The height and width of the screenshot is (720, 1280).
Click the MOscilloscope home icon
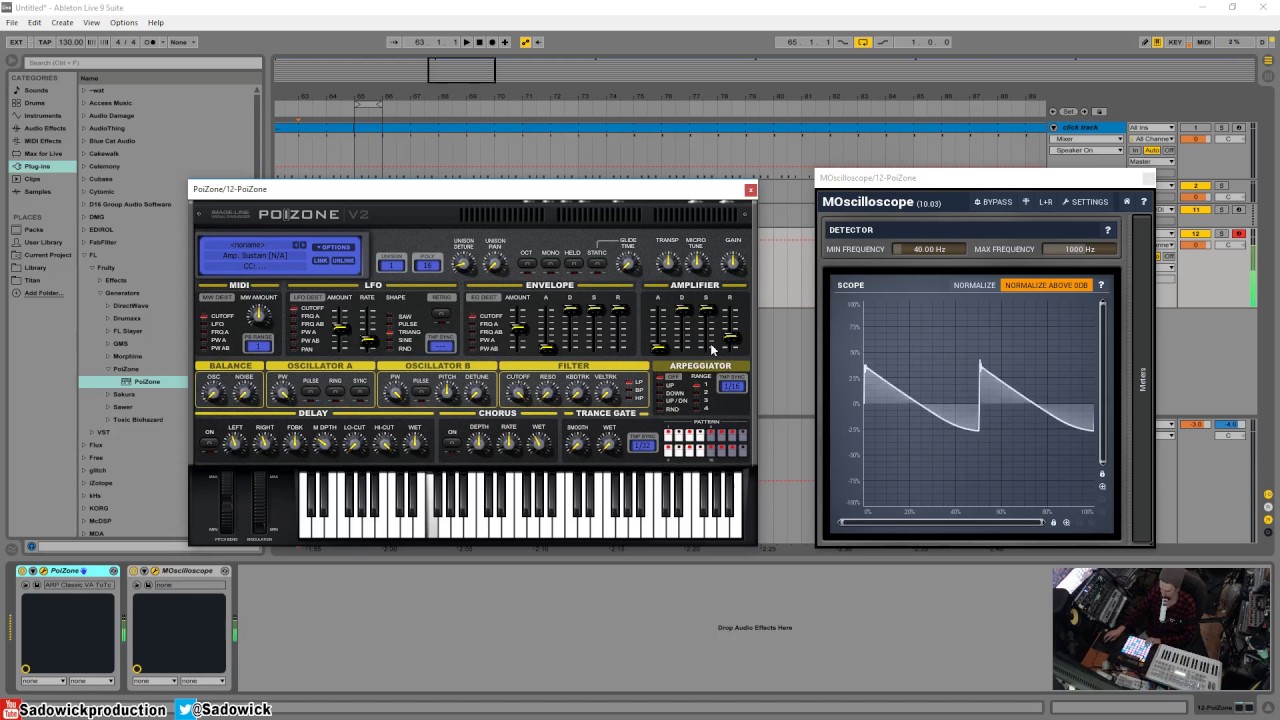point(1127,202)
